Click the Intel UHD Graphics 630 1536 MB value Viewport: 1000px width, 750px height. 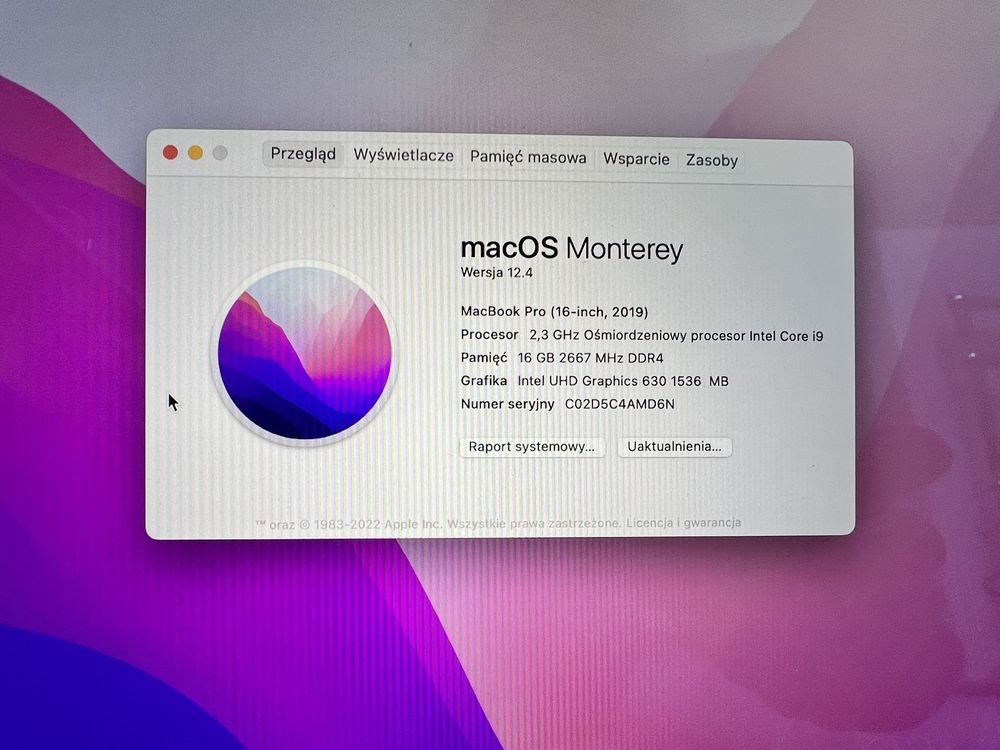click(623, 381)
